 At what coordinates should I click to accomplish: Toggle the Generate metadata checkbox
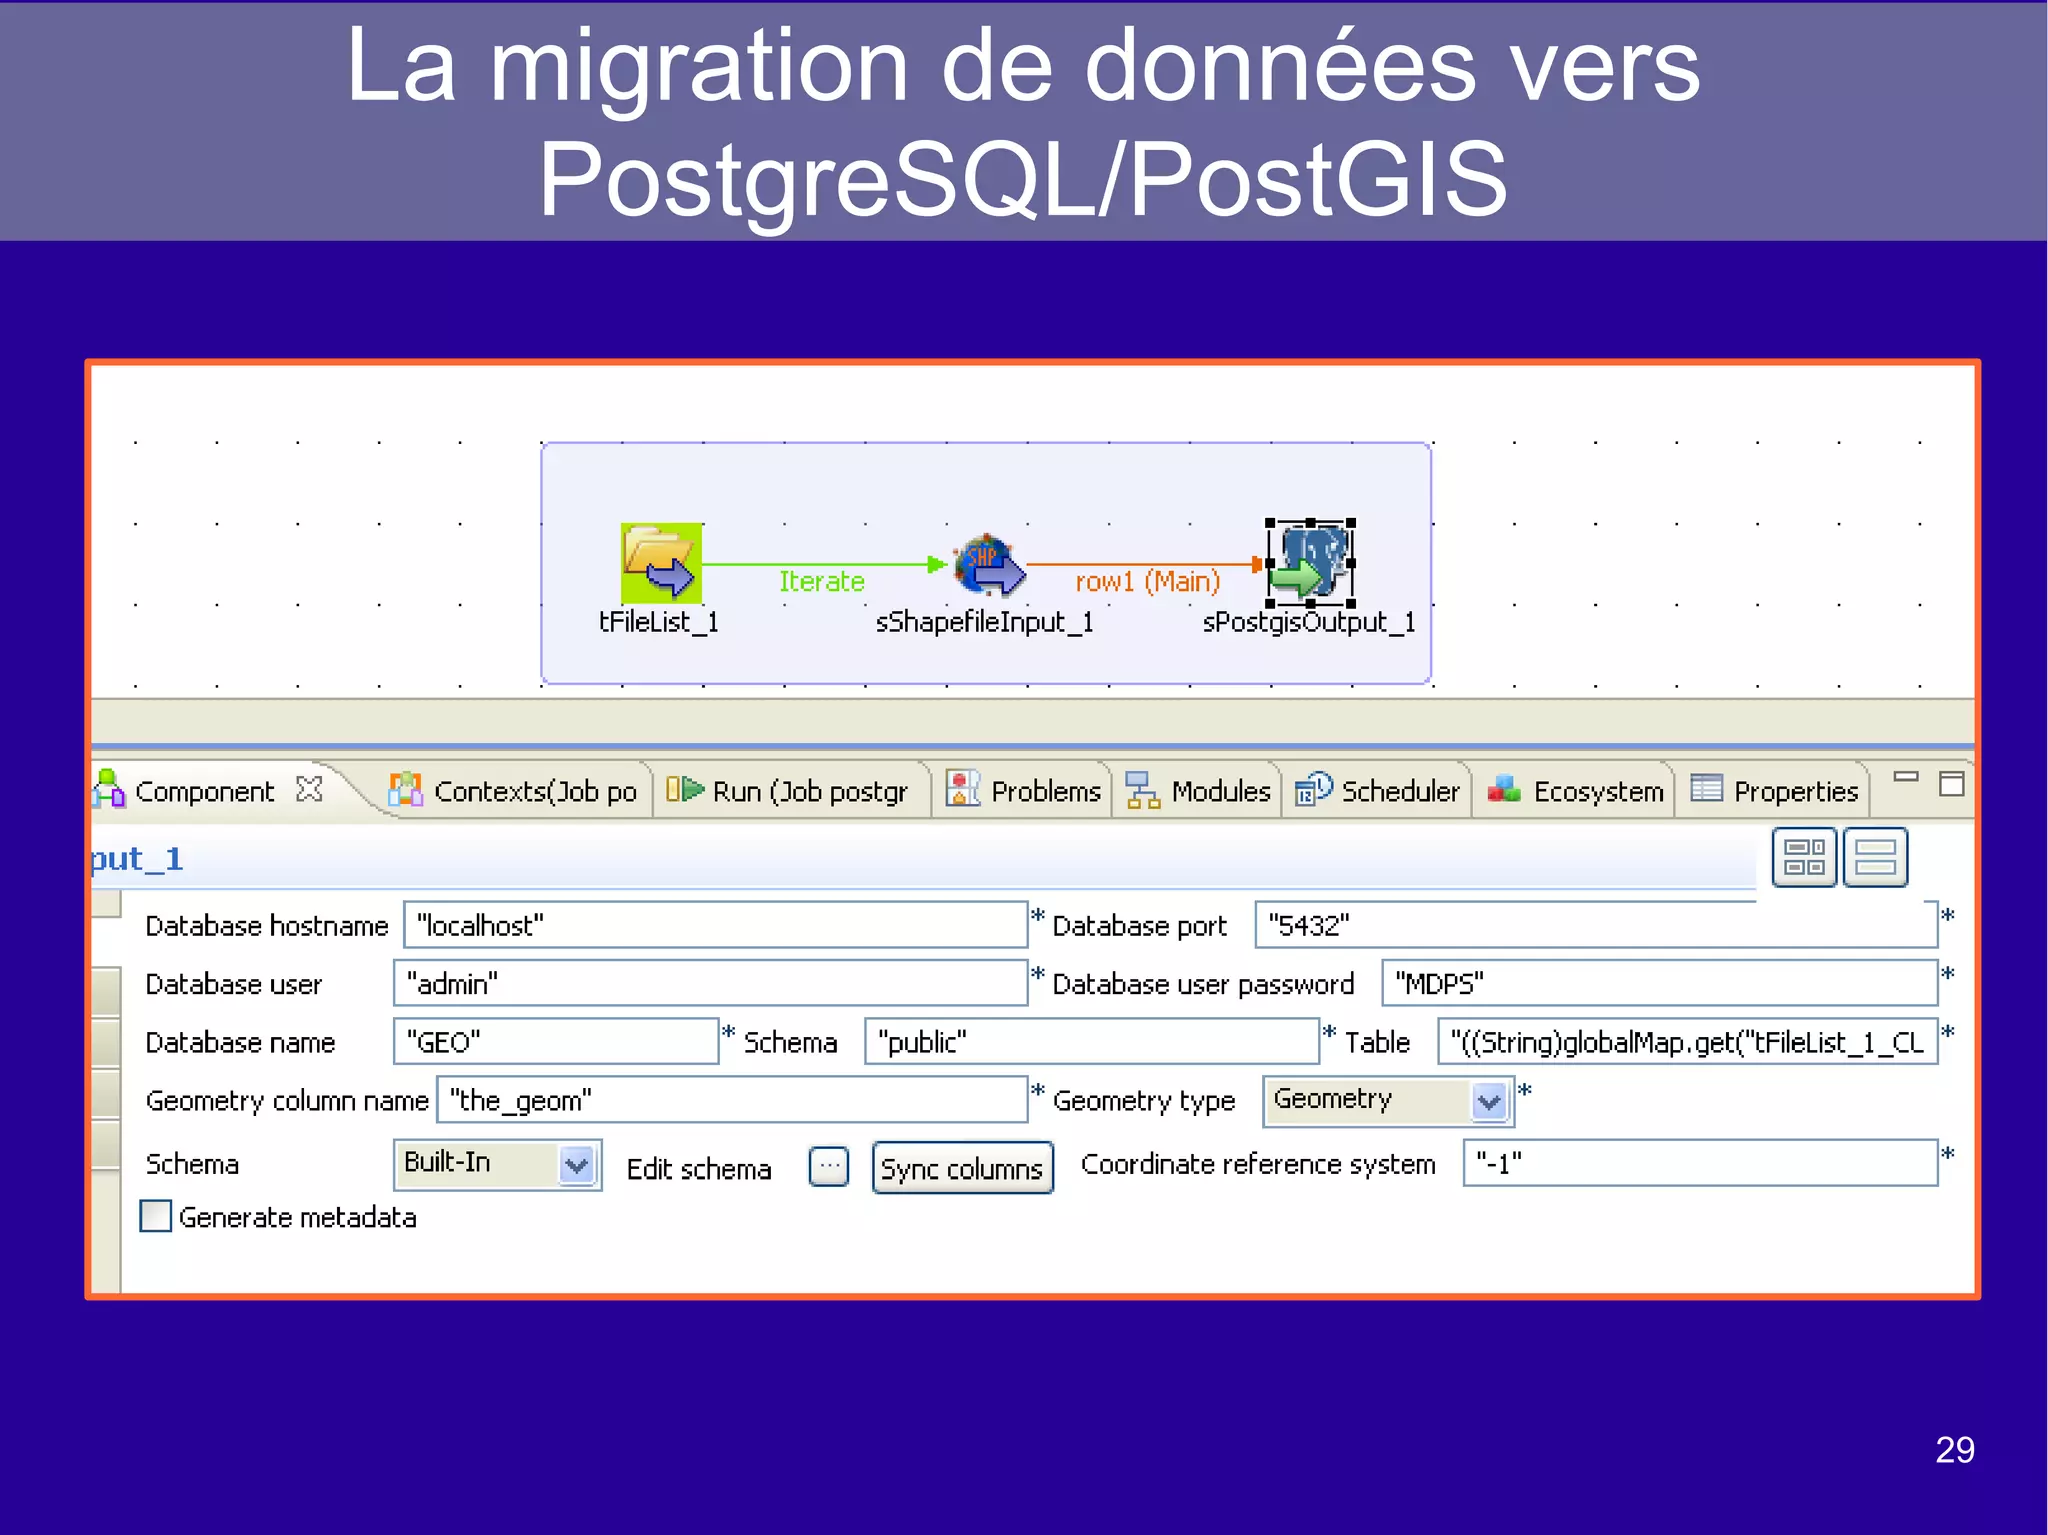pyautogui.click(x=155, y=1216)
